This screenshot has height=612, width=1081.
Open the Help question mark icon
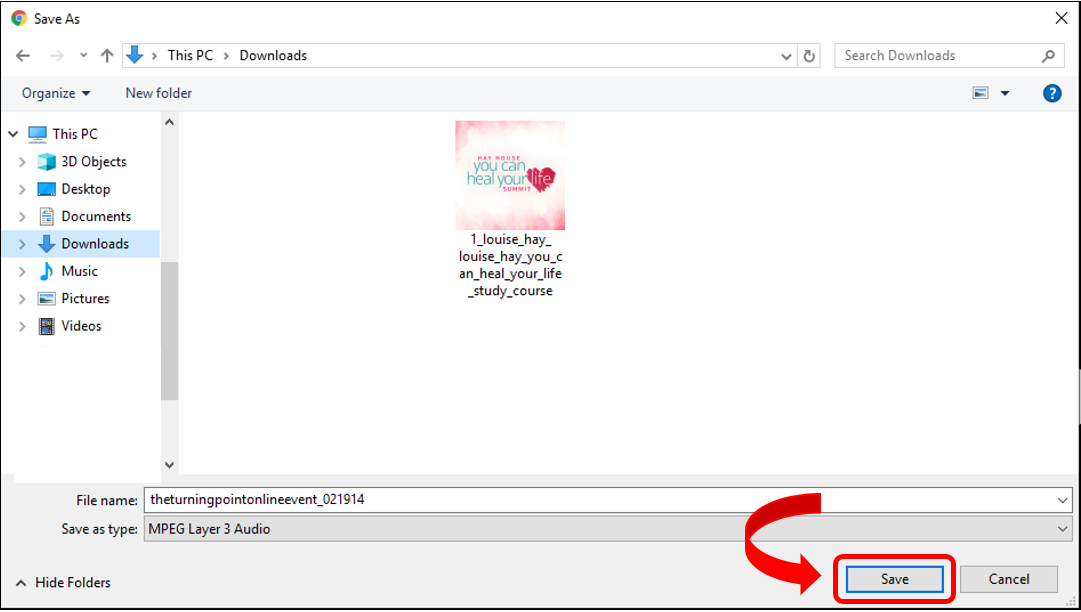tap(1052, 93)
